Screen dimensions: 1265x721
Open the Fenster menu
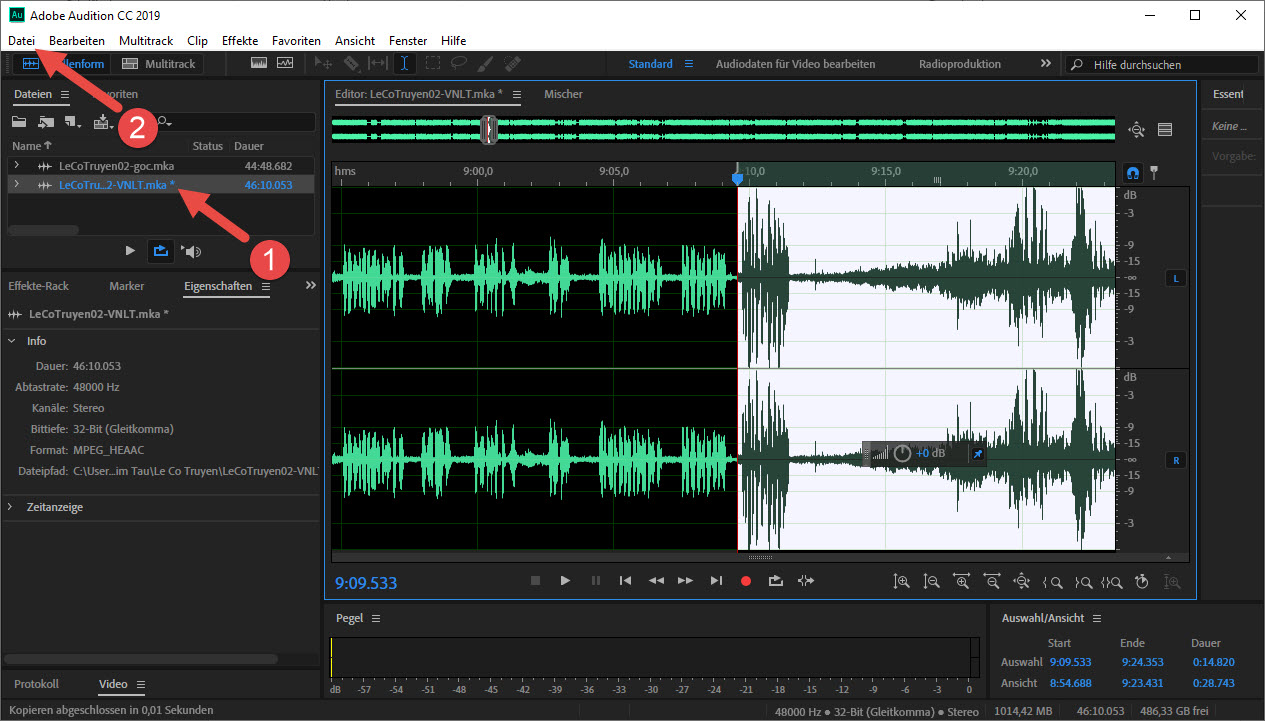[408, 41]
